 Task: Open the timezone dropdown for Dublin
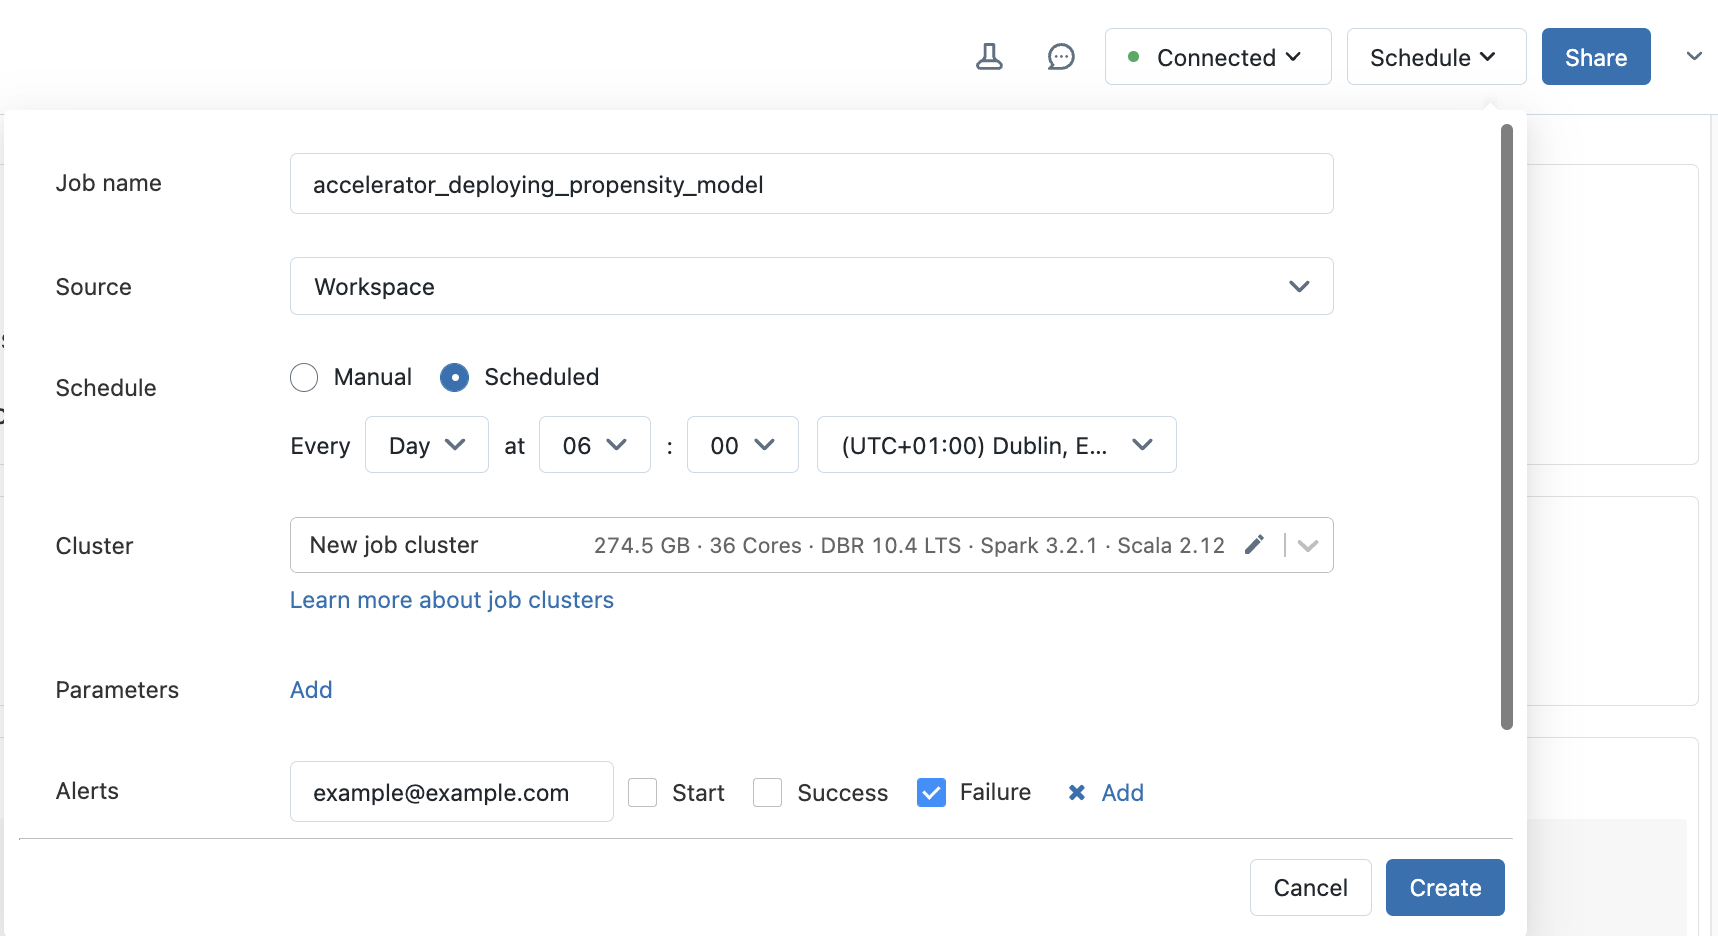click(996, 445)
